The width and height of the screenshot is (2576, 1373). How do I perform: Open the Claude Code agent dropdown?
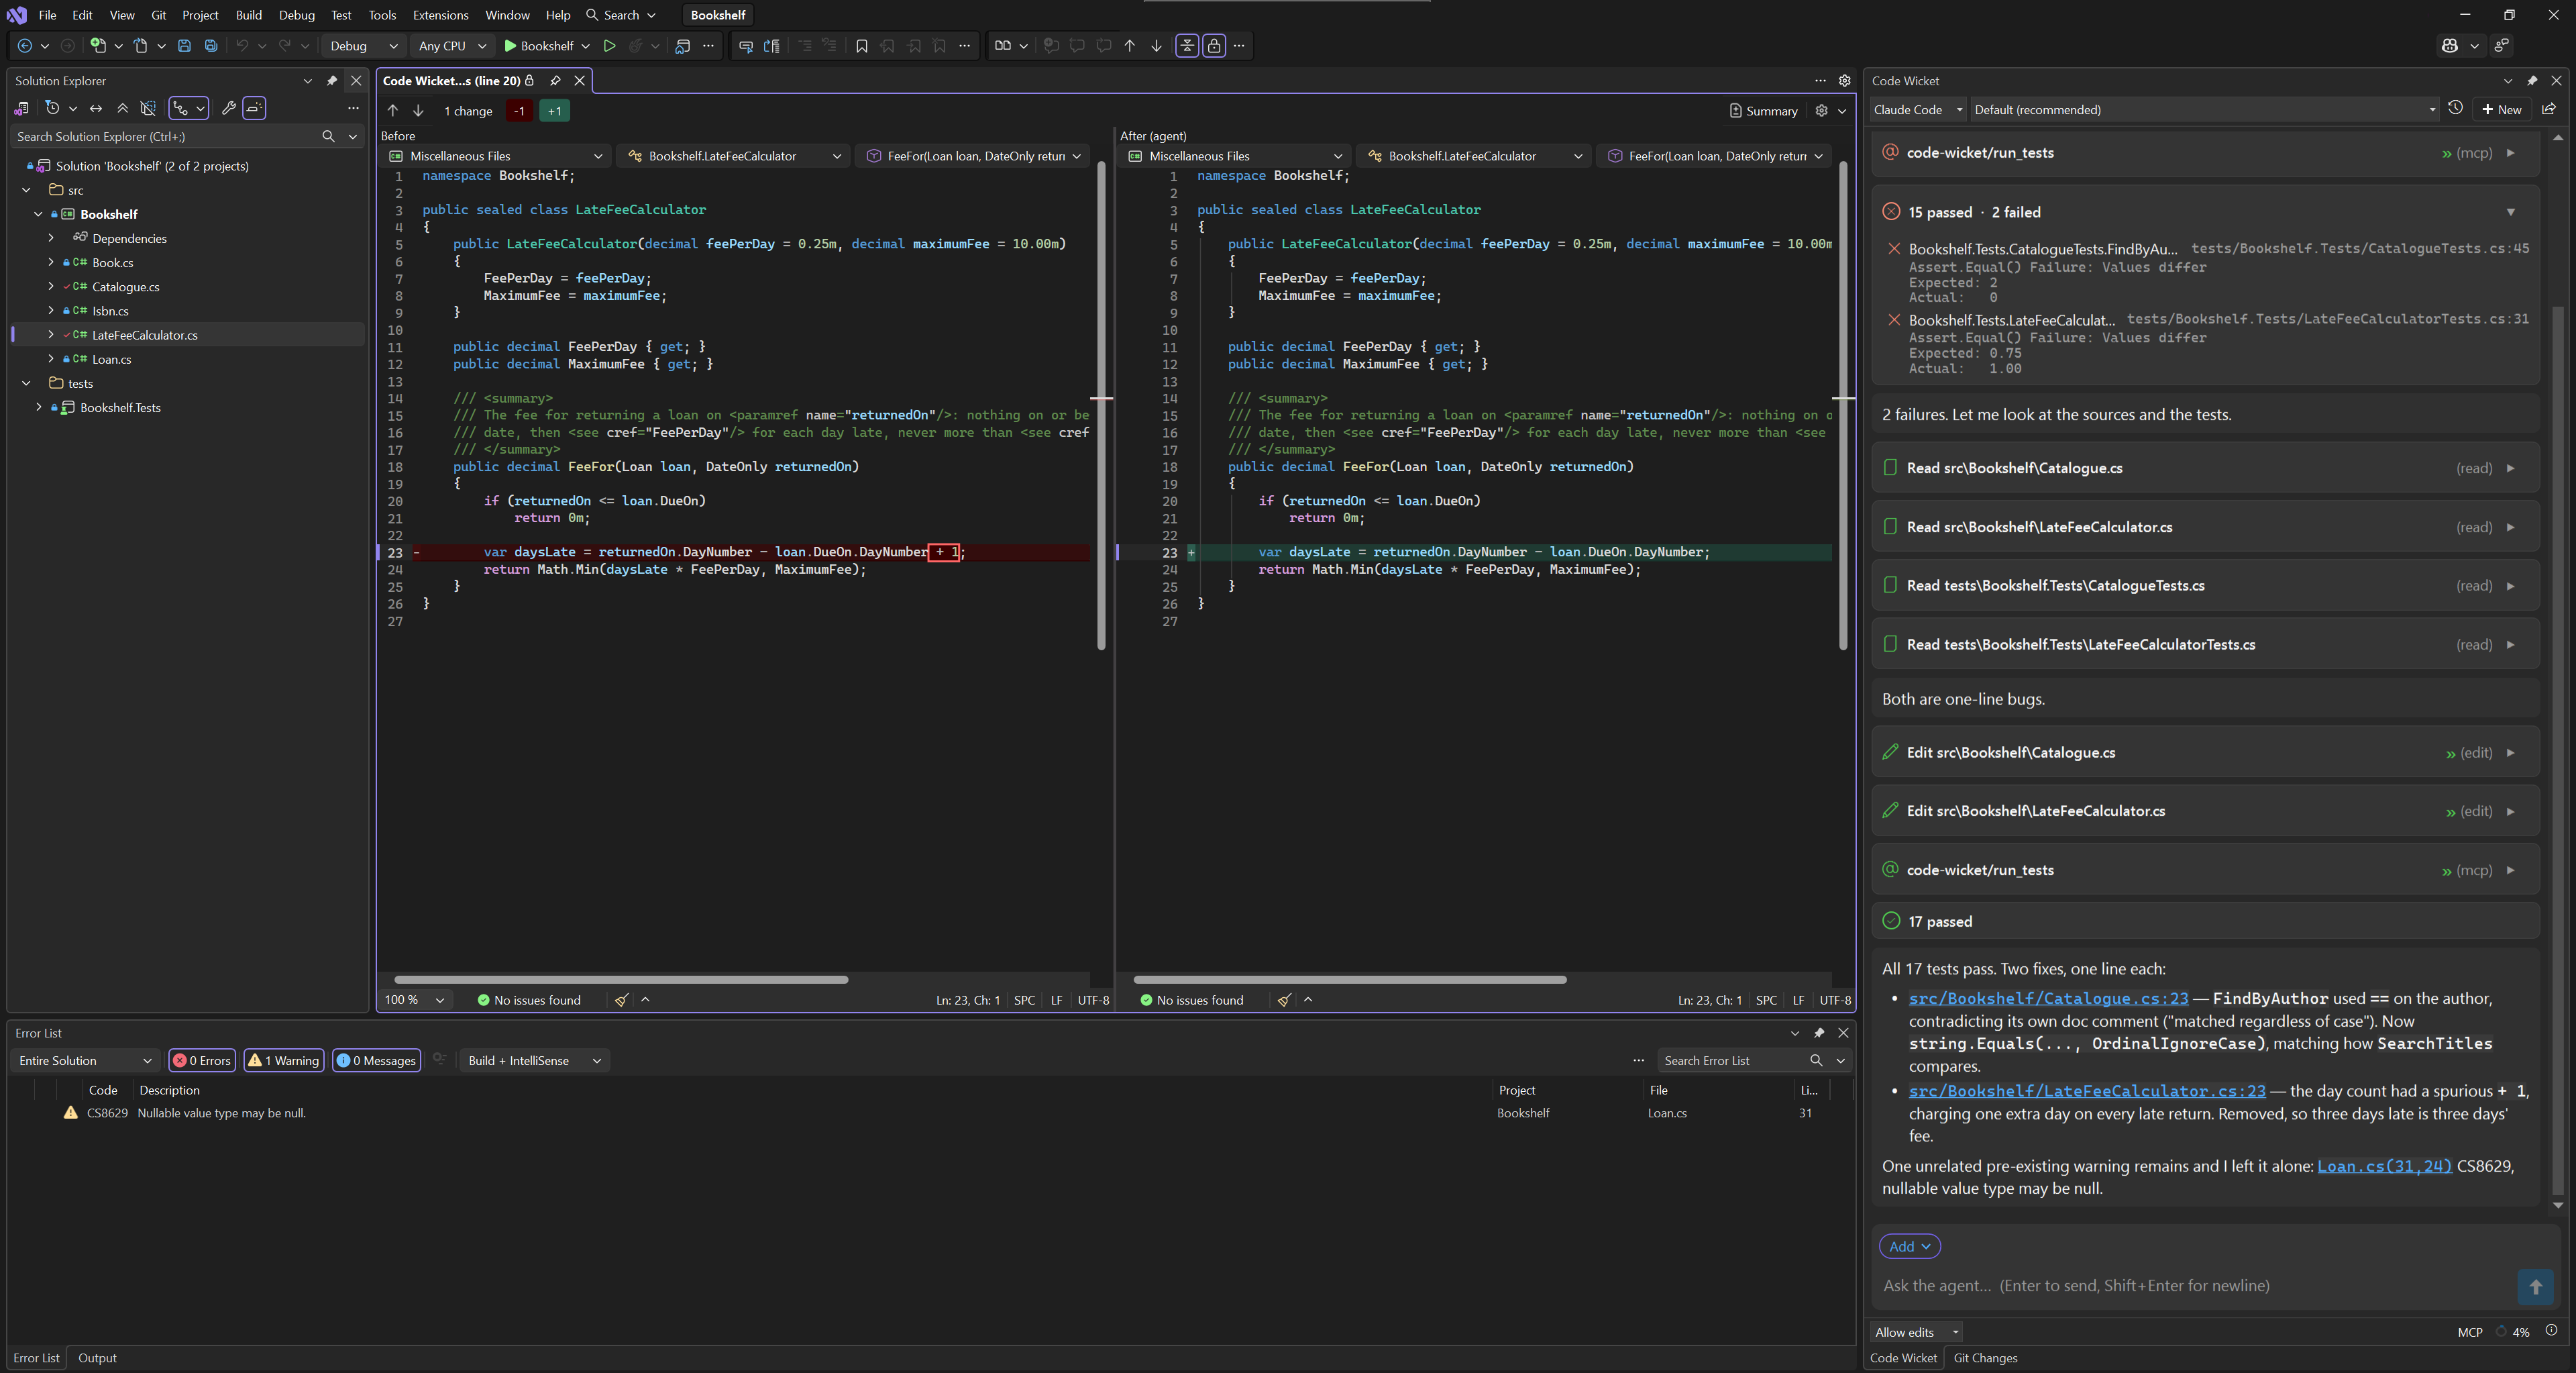coord(1918,109)
